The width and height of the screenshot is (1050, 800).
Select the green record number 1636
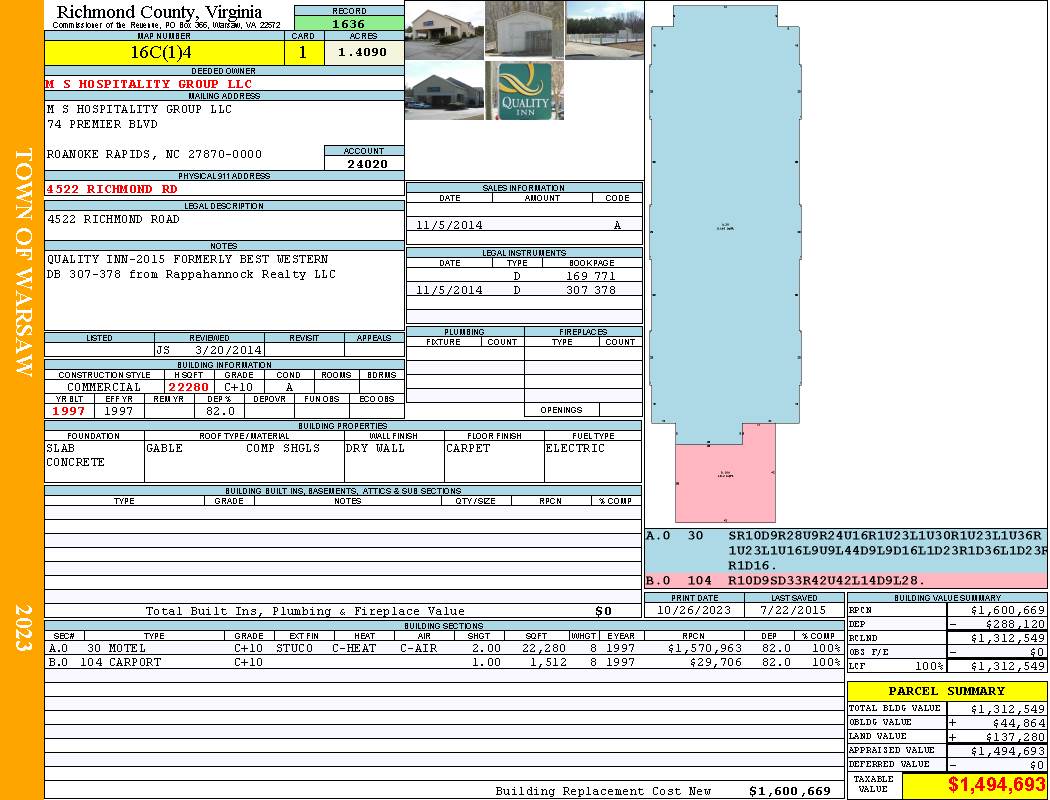[349, 24]
